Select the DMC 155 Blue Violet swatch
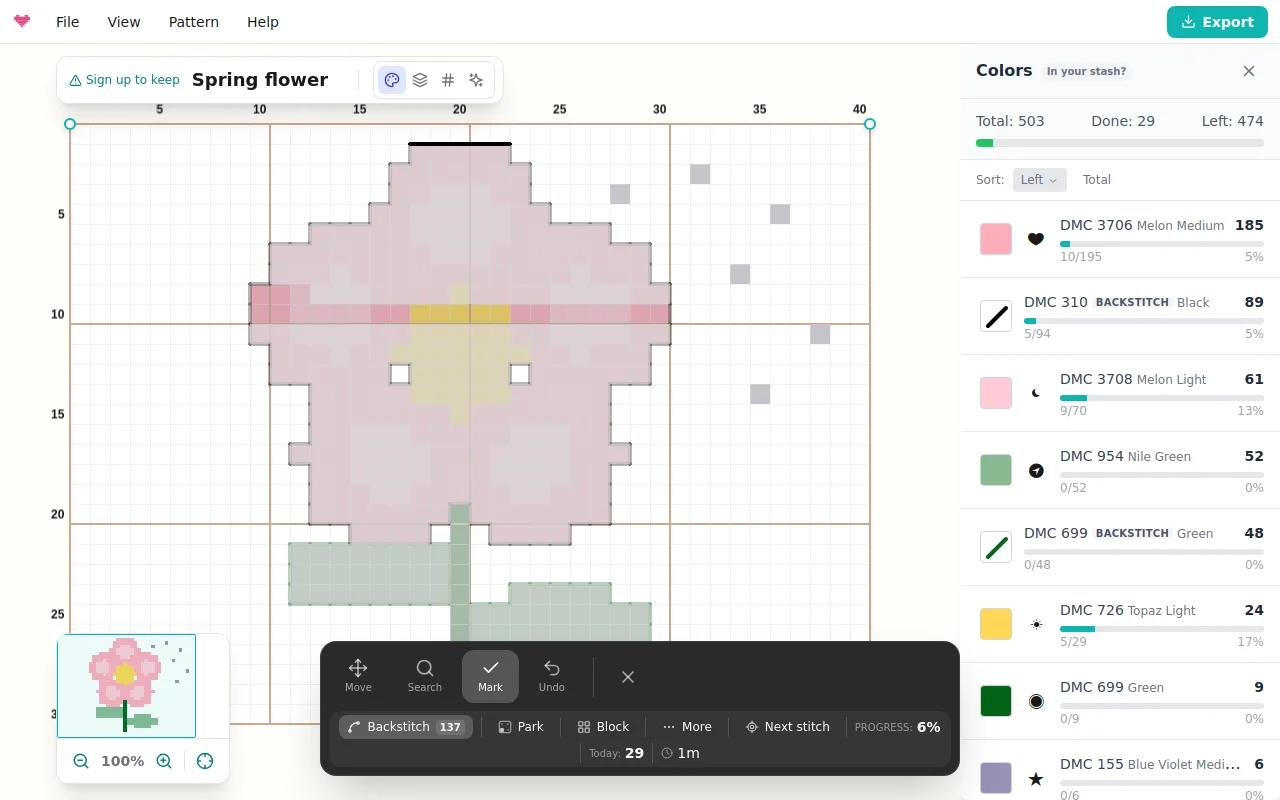The image size is (1280, 800). coord(996,778)
